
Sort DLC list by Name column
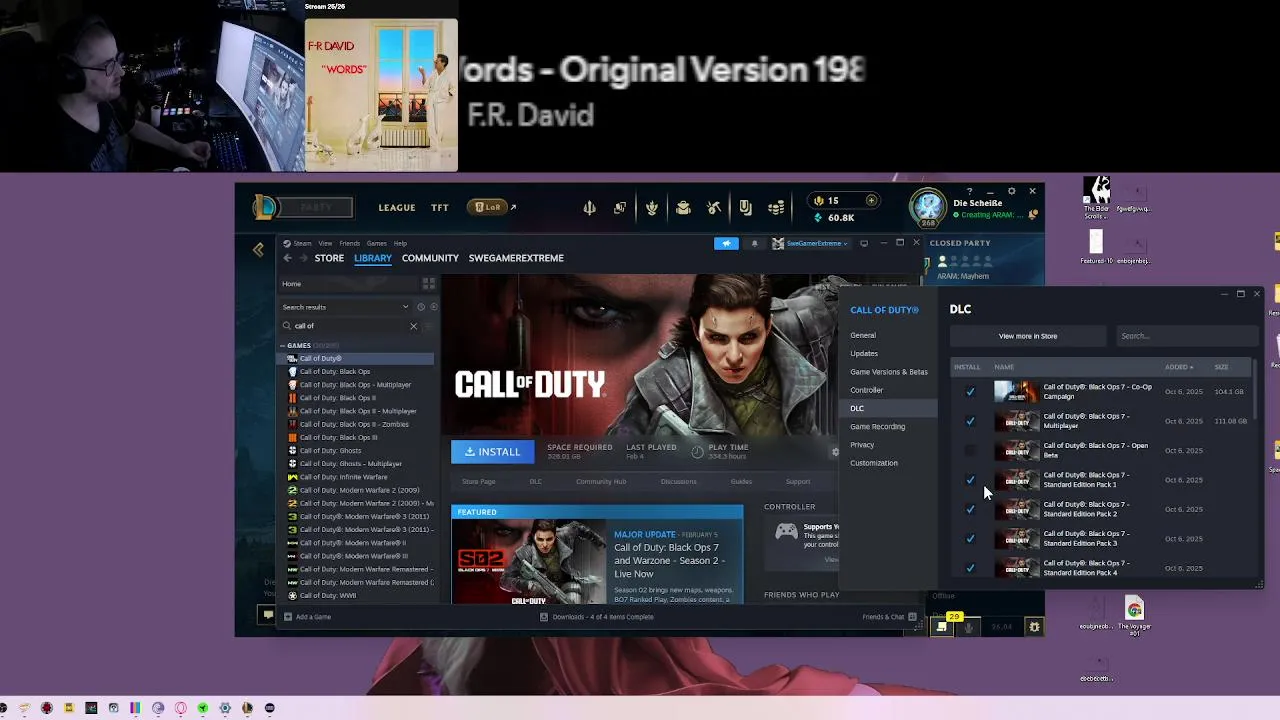(1004, 367)
